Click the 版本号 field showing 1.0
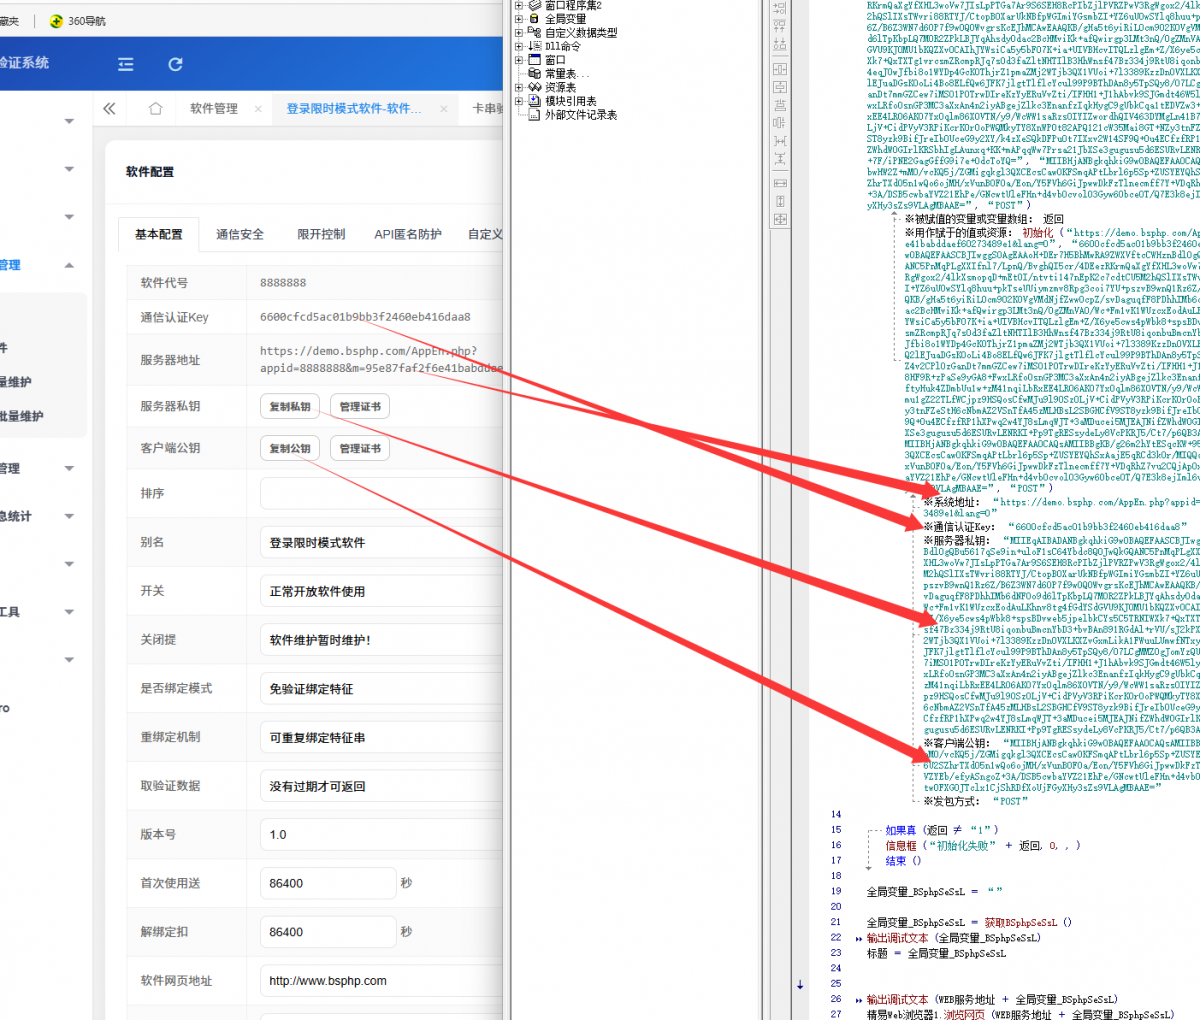The width and height of the screenshot is (1200, 1020). [x=382, y=834]
